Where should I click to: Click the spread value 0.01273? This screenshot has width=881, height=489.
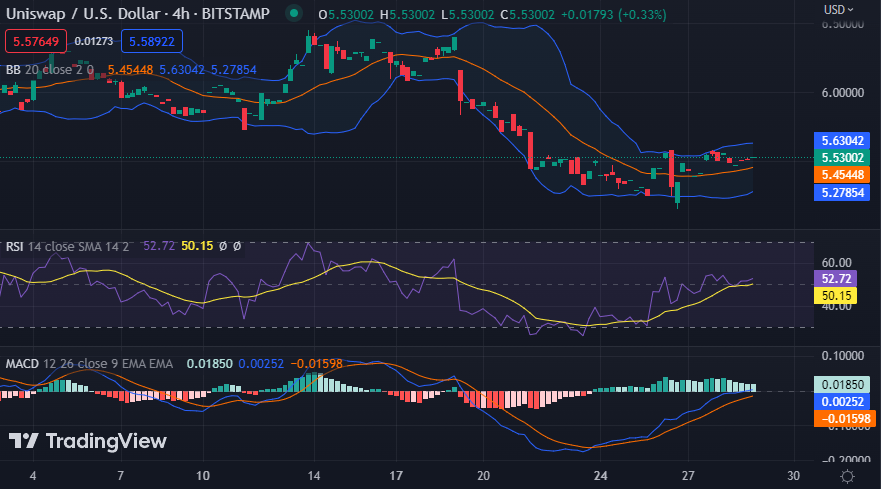[94, 41]
